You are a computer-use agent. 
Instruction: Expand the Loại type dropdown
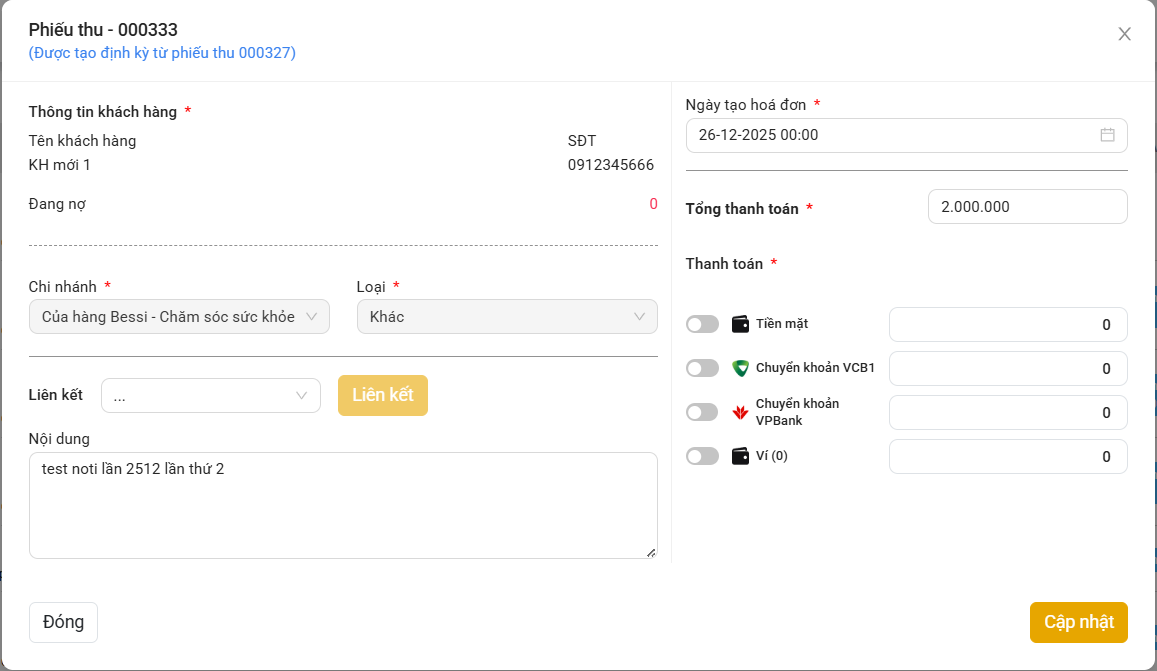507,317
